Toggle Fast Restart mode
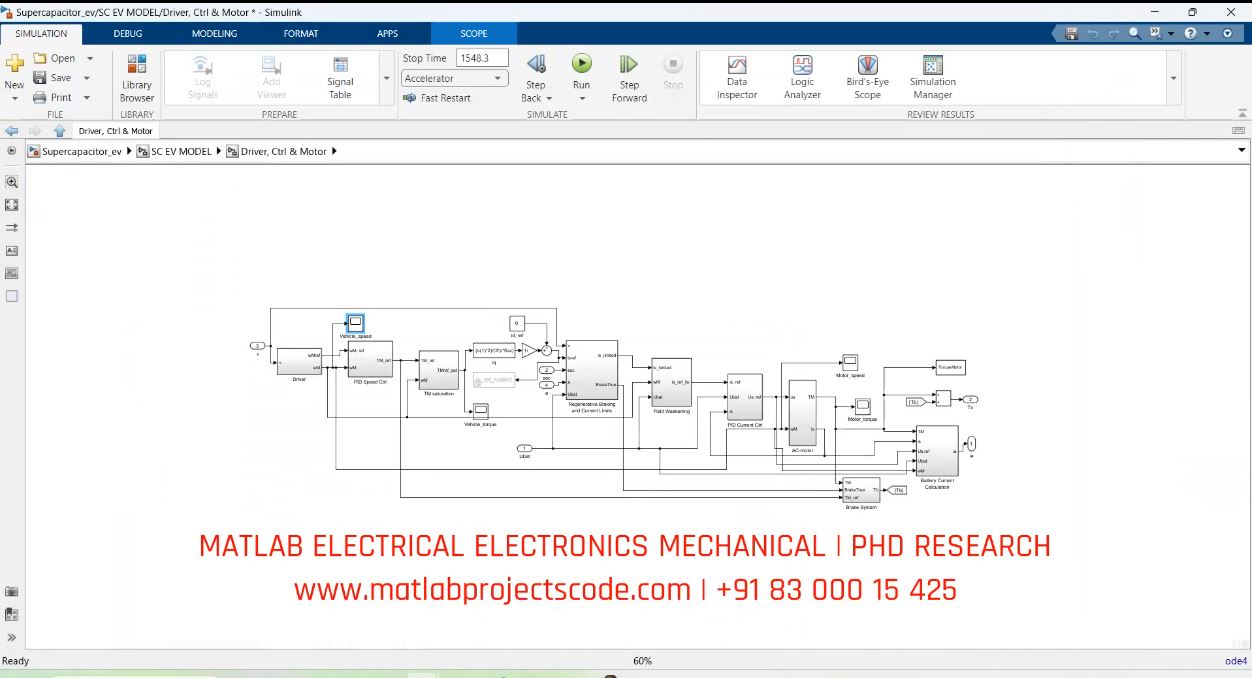This screenshot has height=678, width=1252. click(x=437, y=98)
